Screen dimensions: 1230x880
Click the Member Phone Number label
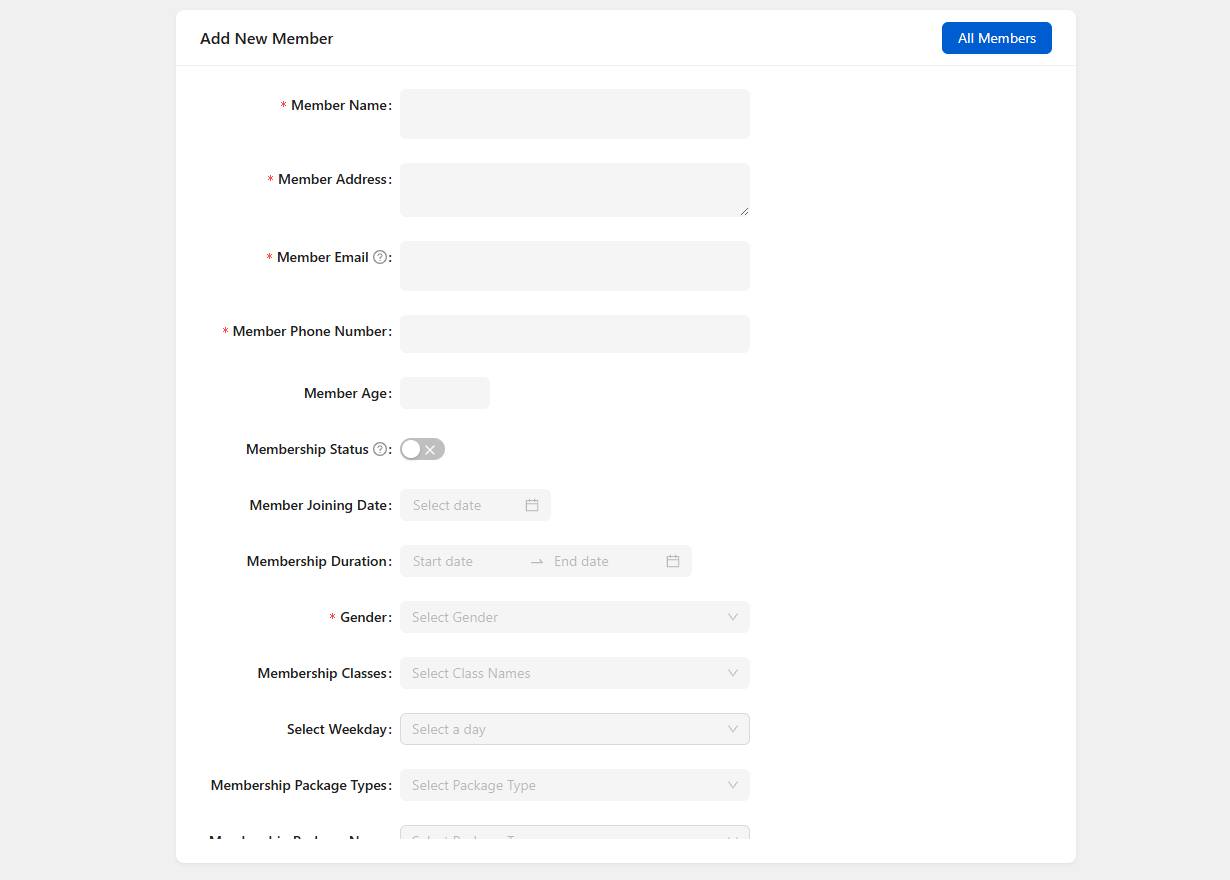[x=310, y=331]
